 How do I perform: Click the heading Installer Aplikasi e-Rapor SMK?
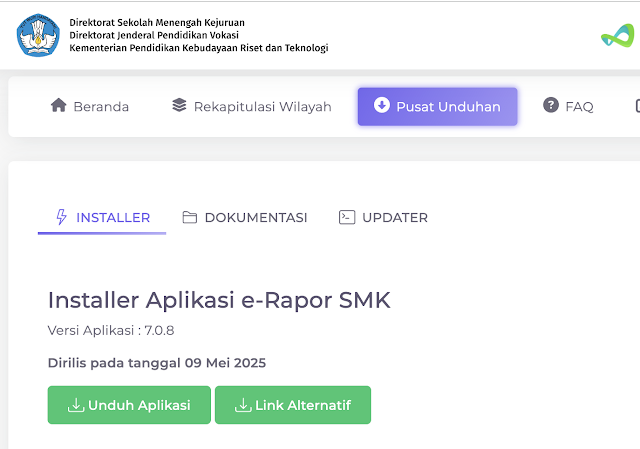219,300
